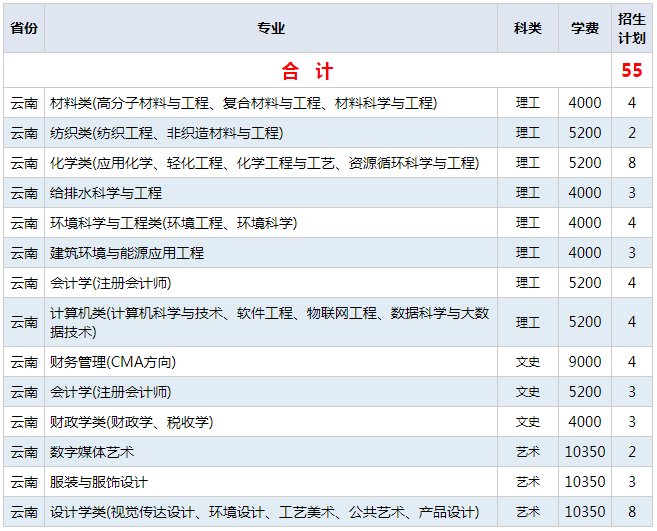Click 理工 in the 计算机类 row
Screen dimensions: 657x531
coord(528,322)
